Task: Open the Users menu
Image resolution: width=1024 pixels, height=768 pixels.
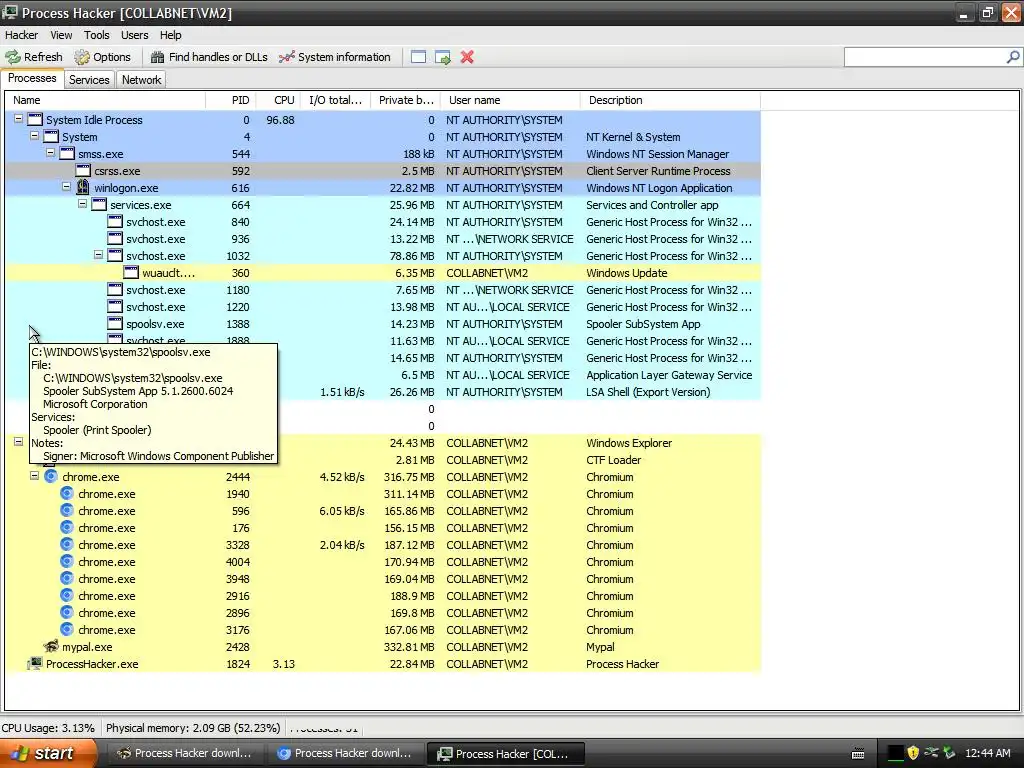Action: coord(135,35)
